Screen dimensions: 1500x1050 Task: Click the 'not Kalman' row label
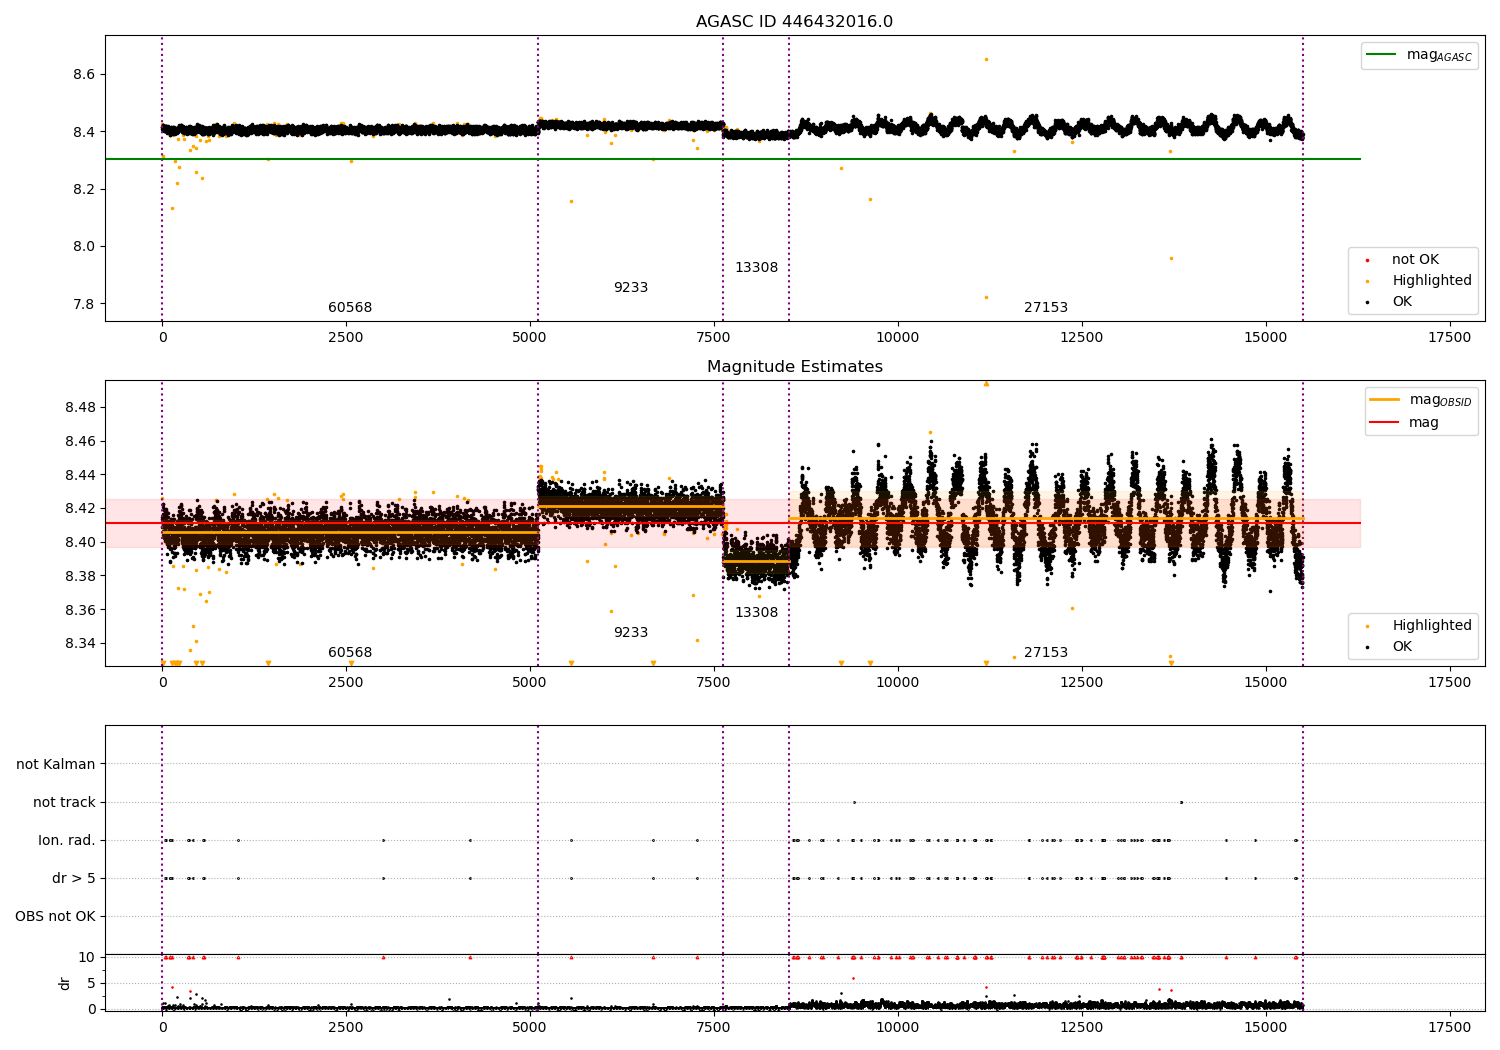56,764
